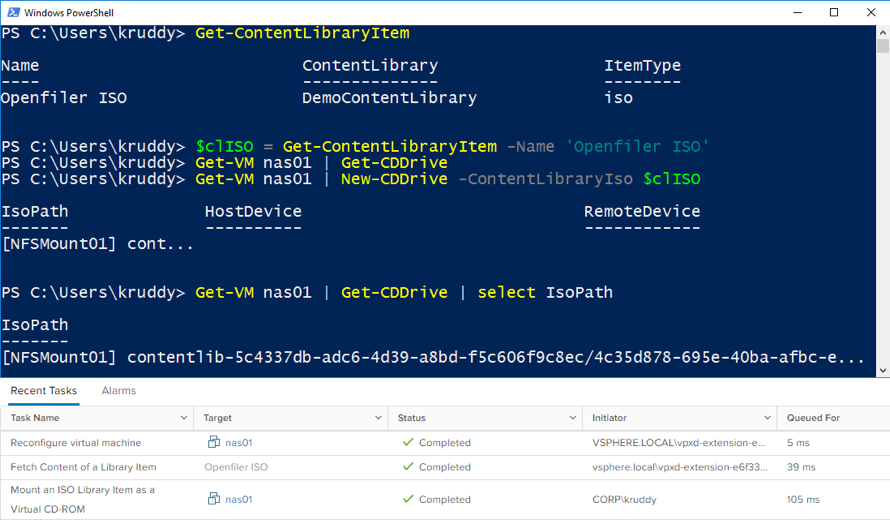Click the HostDevice column heading in output

coord(253,211)
